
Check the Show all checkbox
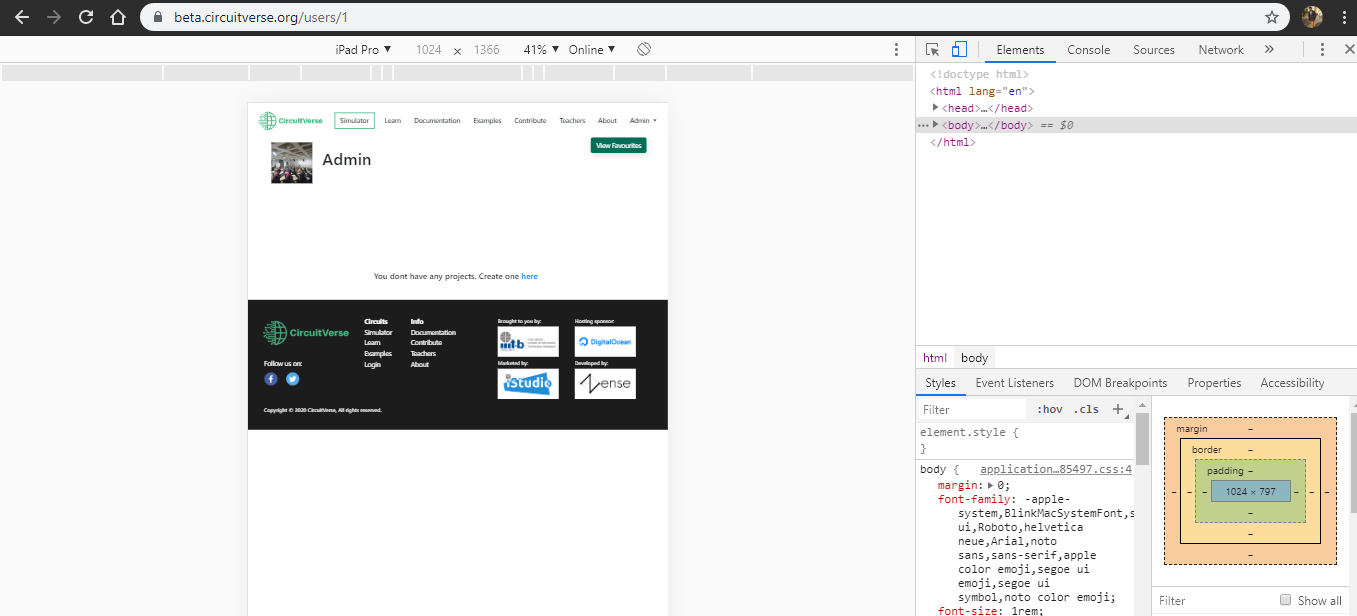click(1286, 600)
